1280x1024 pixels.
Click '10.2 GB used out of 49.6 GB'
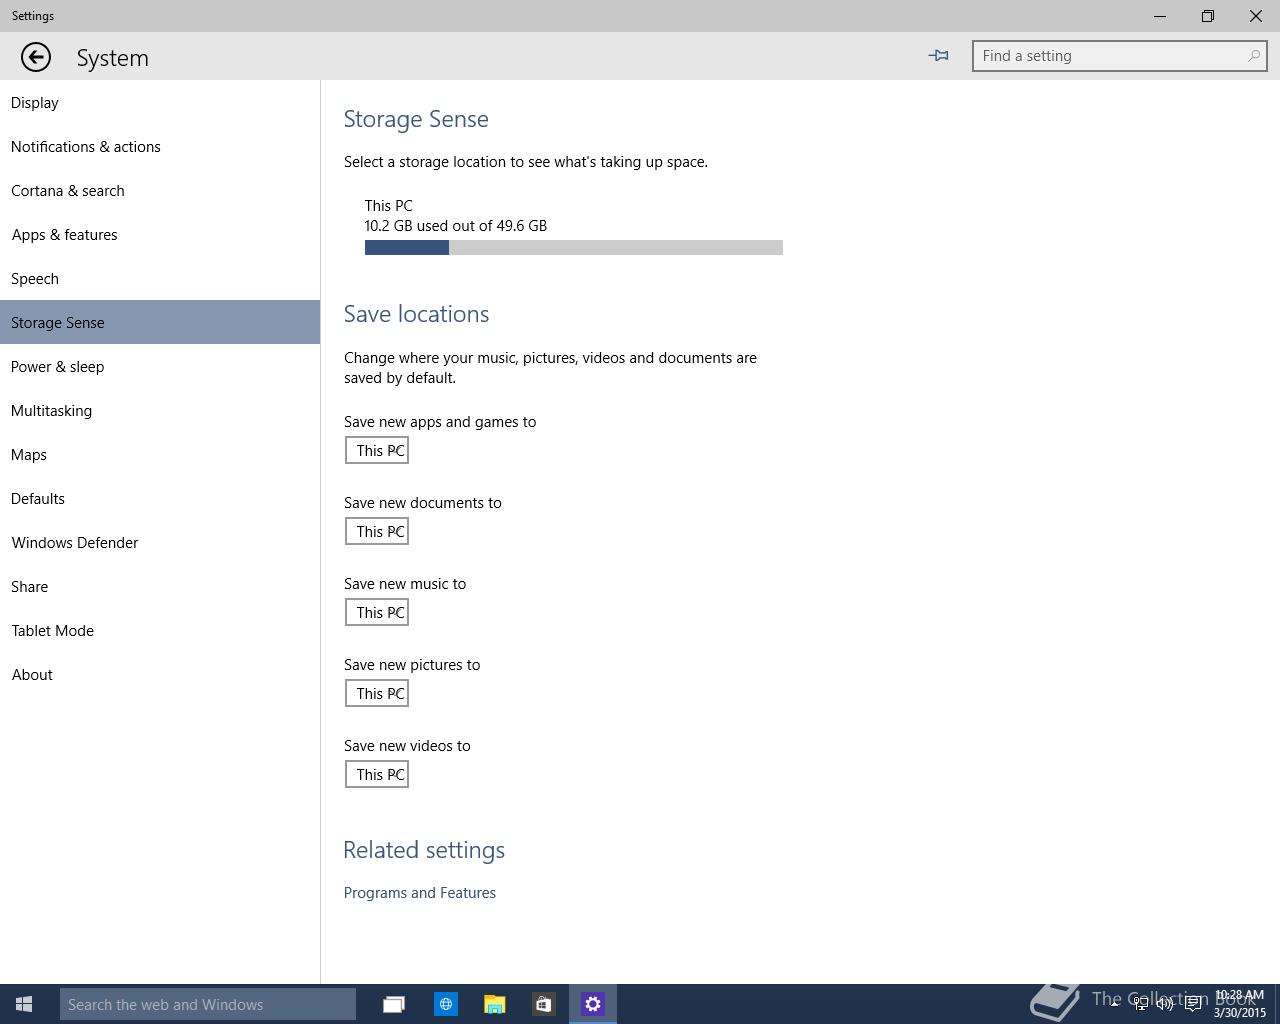(x=456, y=226)
